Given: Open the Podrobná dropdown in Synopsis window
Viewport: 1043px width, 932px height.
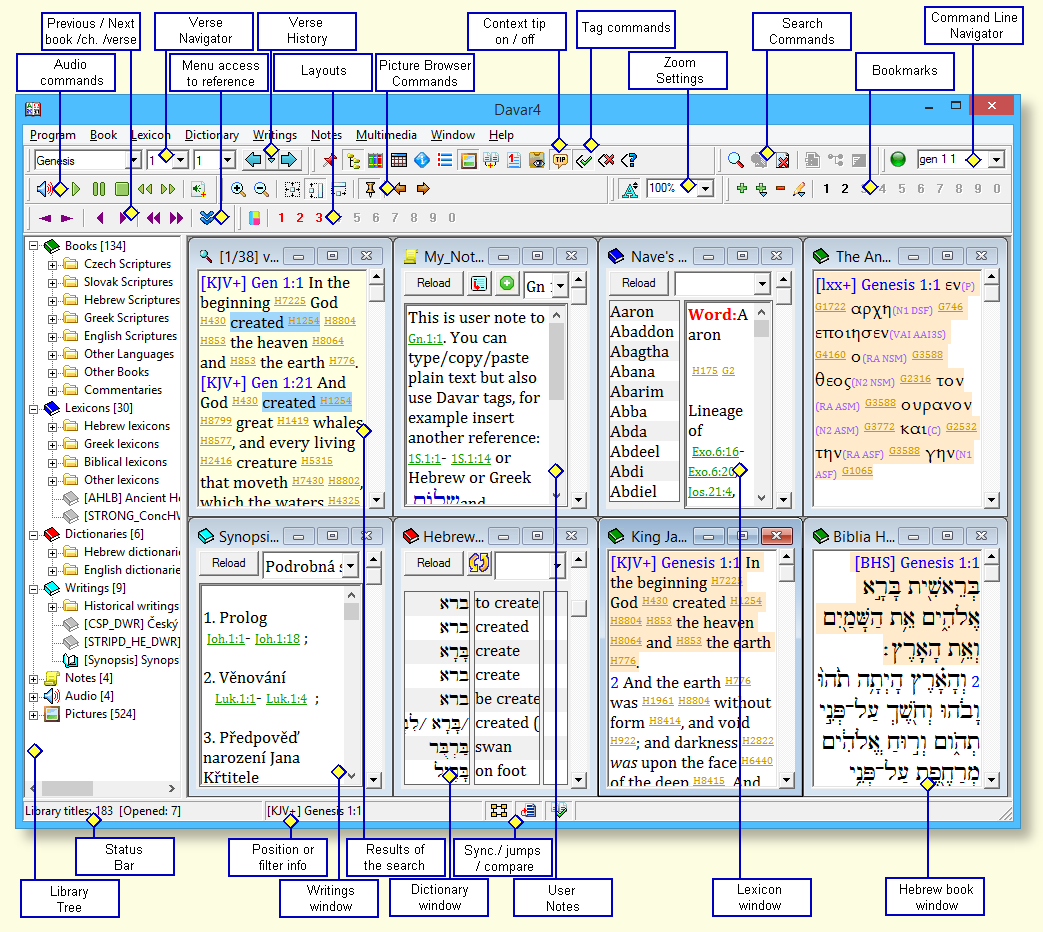Looking at the screenshot, I should click(351, 566).
